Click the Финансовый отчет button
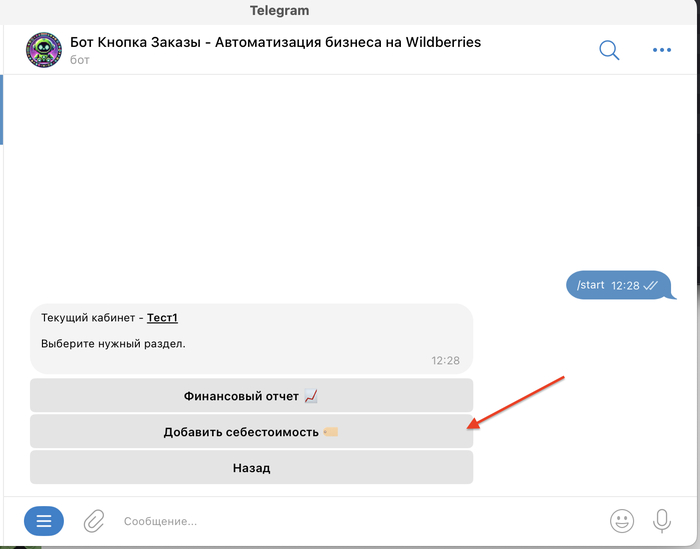 [x=251, y=395]
